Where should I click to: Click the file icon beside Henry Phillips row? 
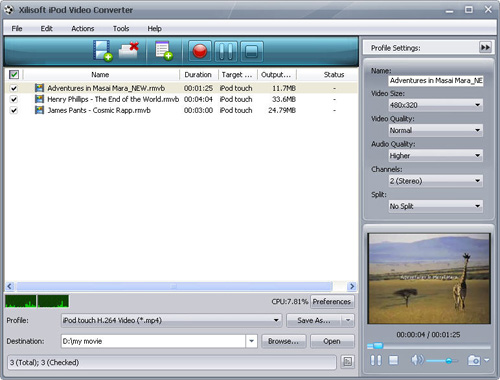tap(39, 99)
